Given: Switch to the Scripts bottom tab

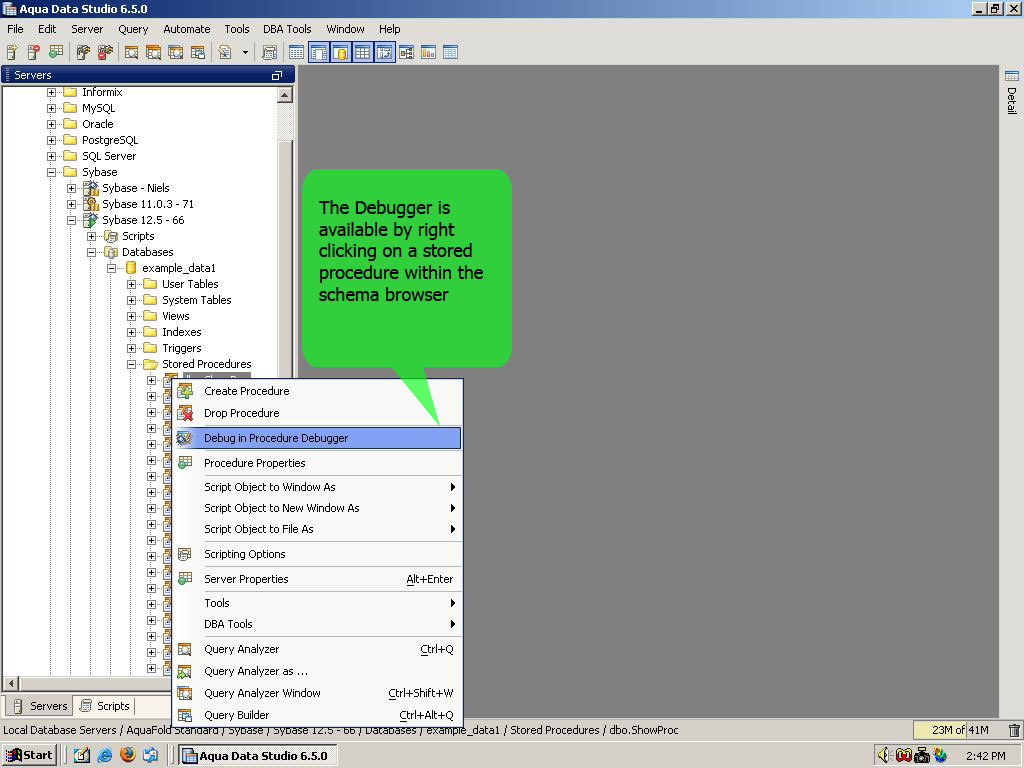Looking at the screenshot, I should [105, 706].
